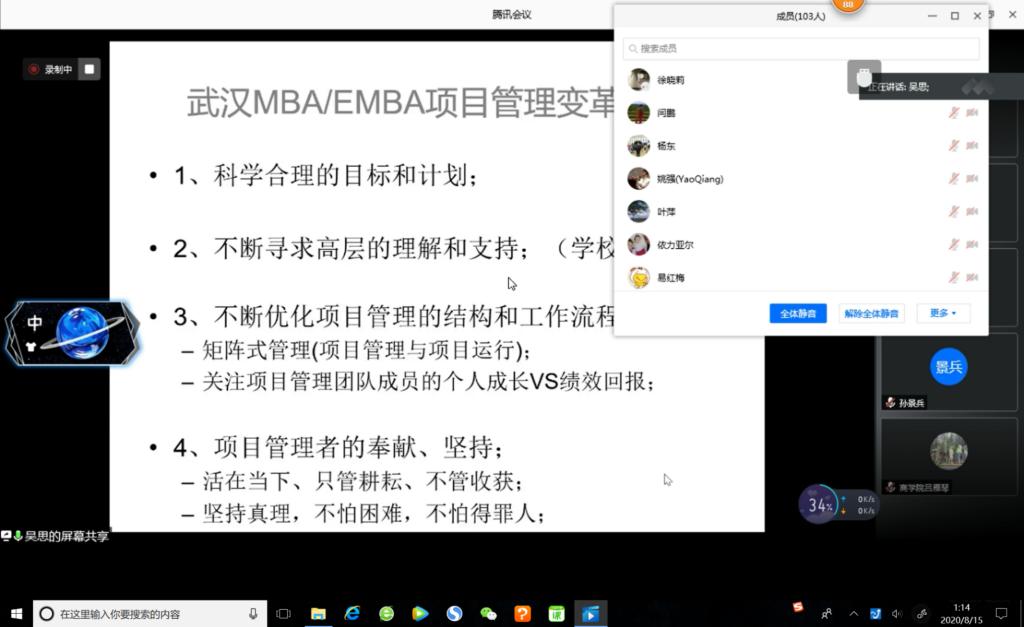Screen dimensions: 1024x627
Task: Click 叶萍's profile avatar
Action: tap(639, 212)
